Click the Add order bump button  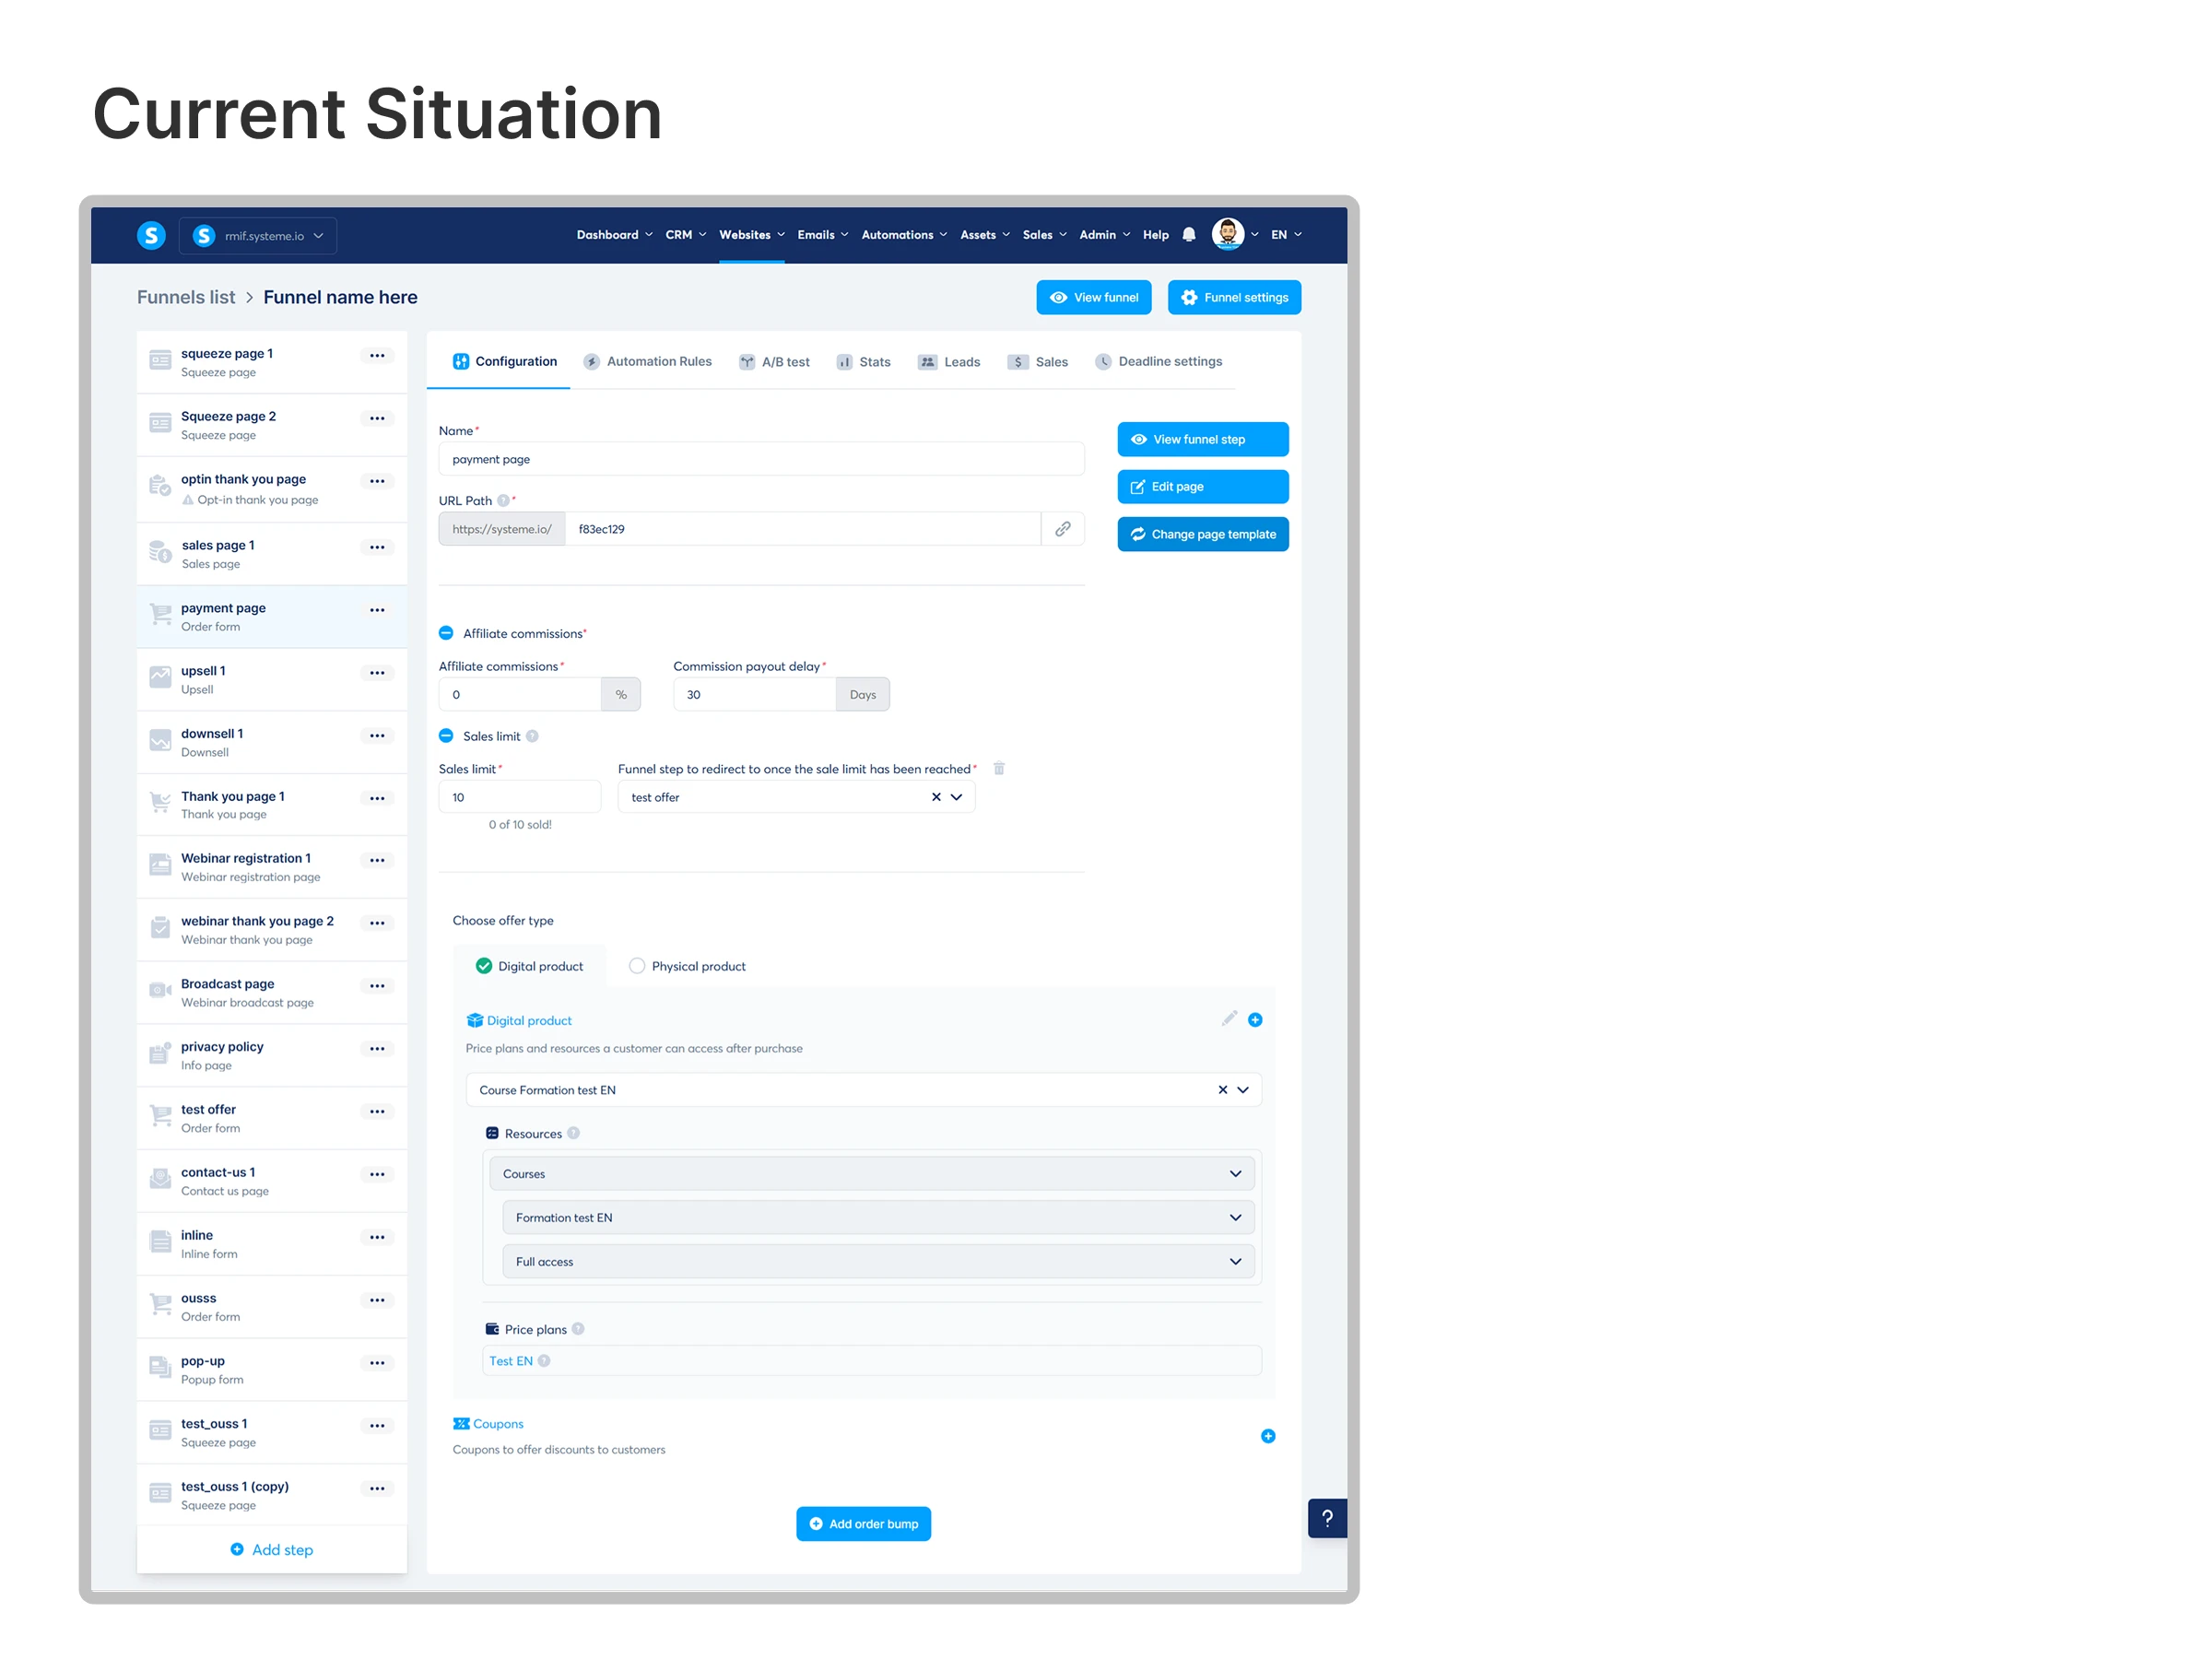863,1524
